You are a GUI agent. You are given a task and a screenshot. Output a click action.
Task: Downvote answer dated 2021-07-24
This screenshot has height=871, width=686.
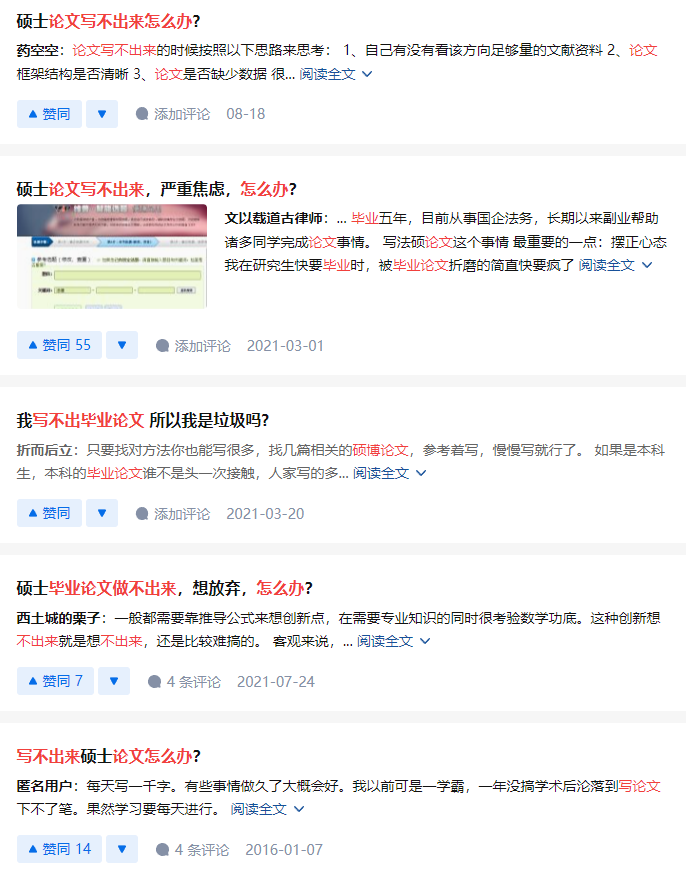point(114,681)
